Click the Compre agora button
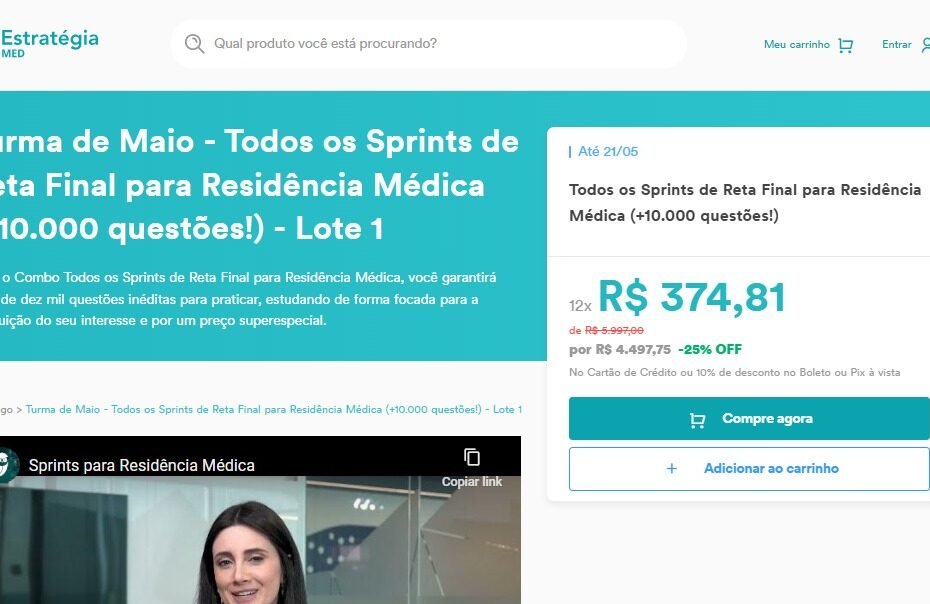 click(x=749, y=419)
